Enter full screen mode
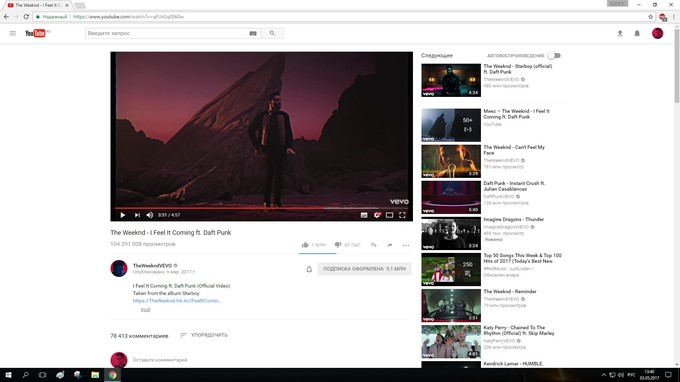This screenshot has width=680, height=382. [x=402, y=215]
